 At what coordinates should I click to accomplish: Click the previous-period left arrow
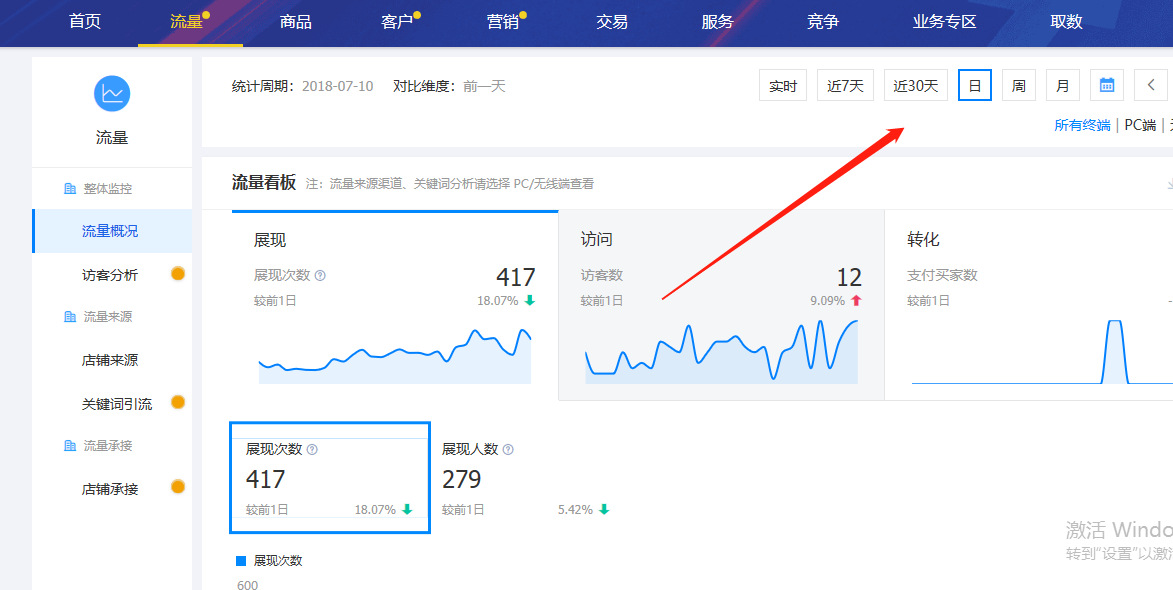pyautogui.click(x=1151, y=85)
